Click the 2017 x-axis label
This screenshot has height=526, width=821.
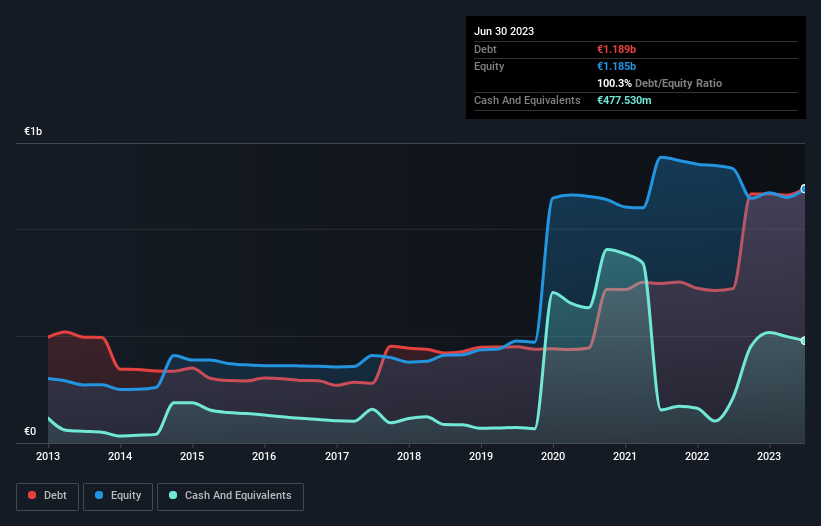pyautogui.click(x=337, y=456)
